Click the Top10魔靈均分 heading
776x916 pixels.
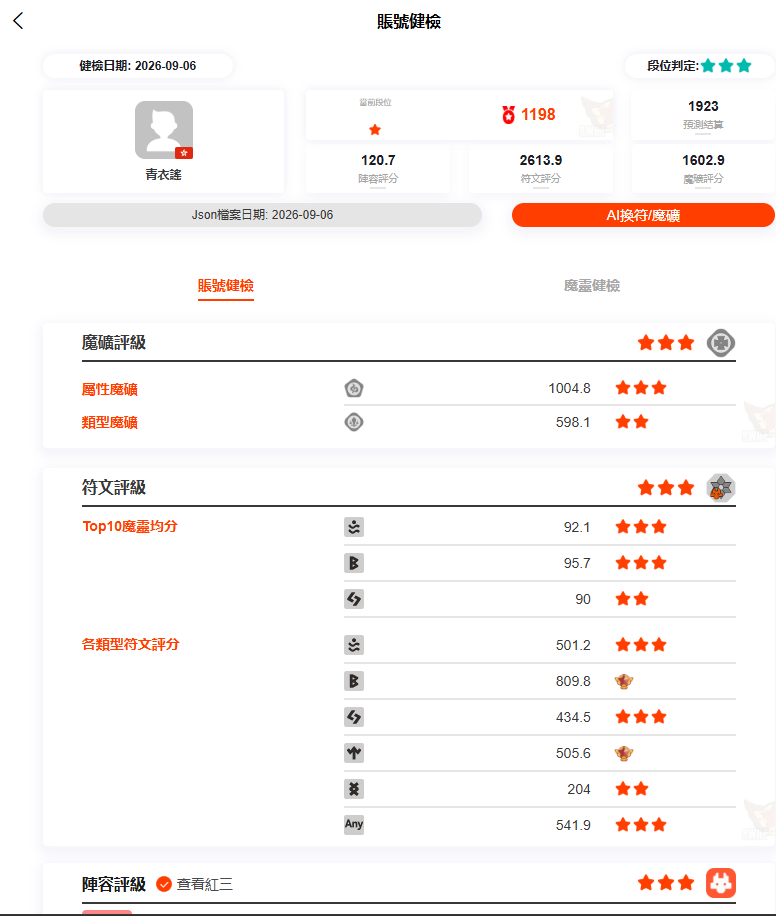point(130,526)
